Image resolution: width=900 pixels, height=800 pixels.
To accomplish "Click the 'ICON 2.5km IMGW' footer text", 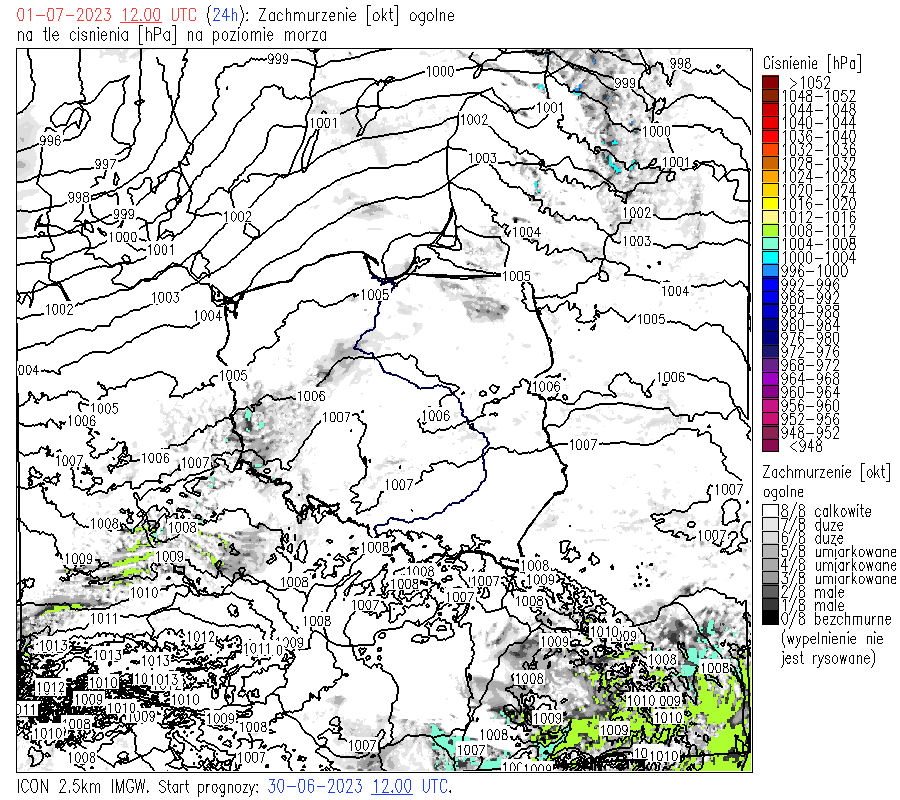I will (x=82, y=786).
